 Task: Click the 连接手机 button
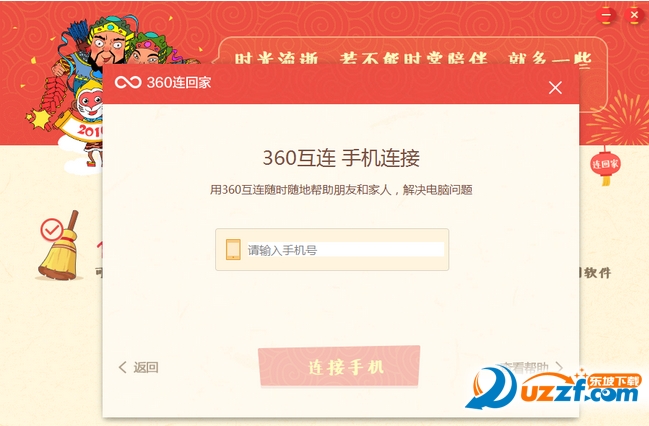[339, 366]
